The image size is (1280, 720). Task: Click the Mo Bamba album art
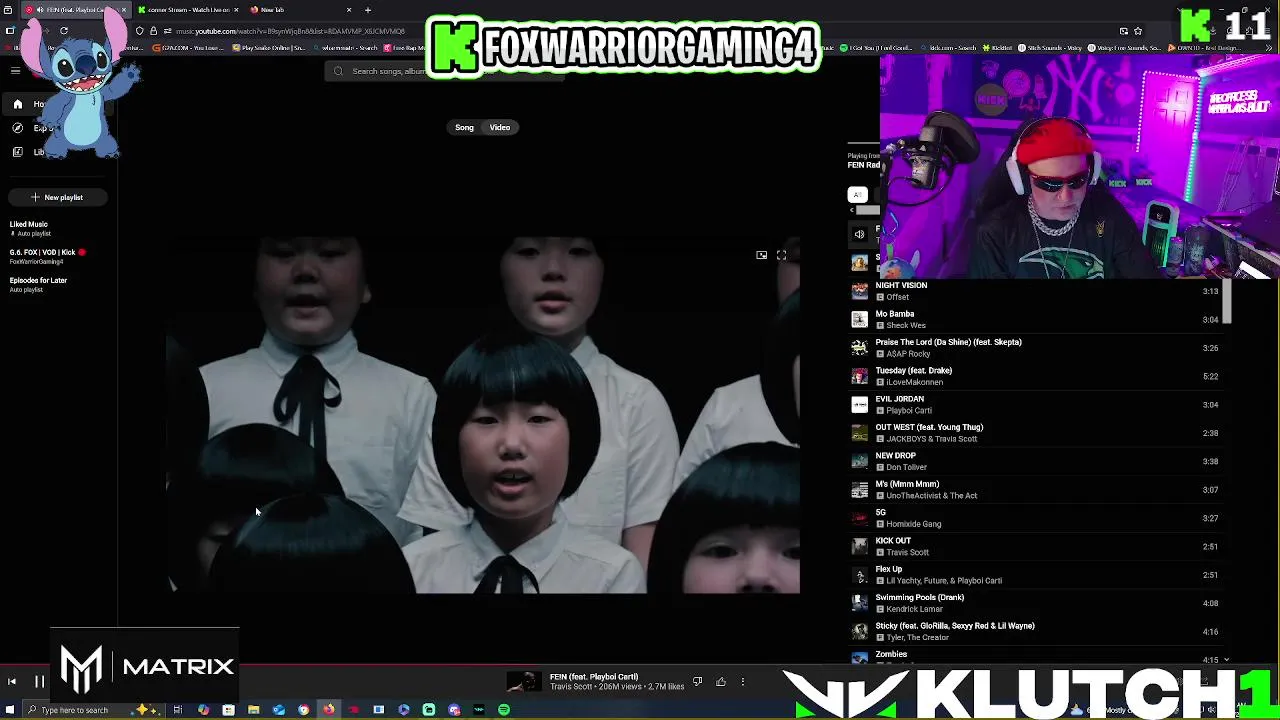click(859, 319)
